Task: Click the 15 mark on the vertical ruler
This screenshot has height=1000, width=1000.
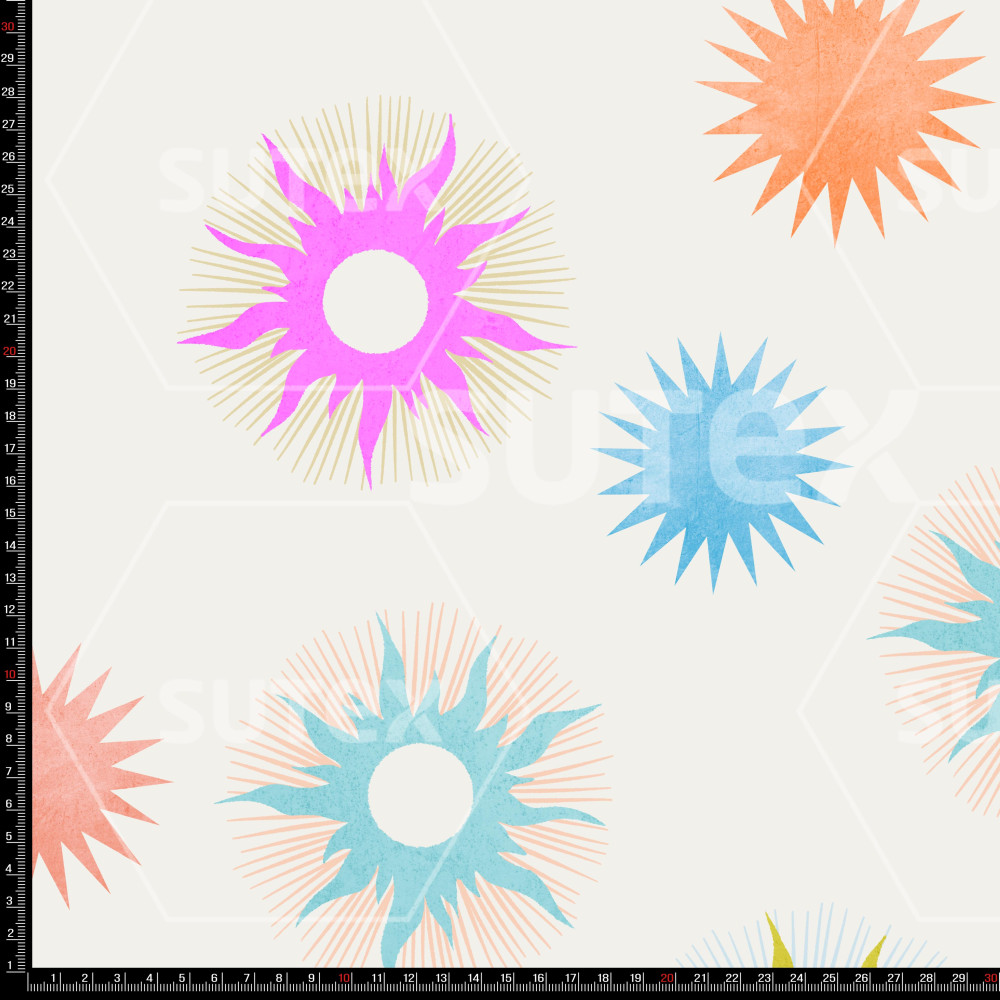Action: [9, 513]
